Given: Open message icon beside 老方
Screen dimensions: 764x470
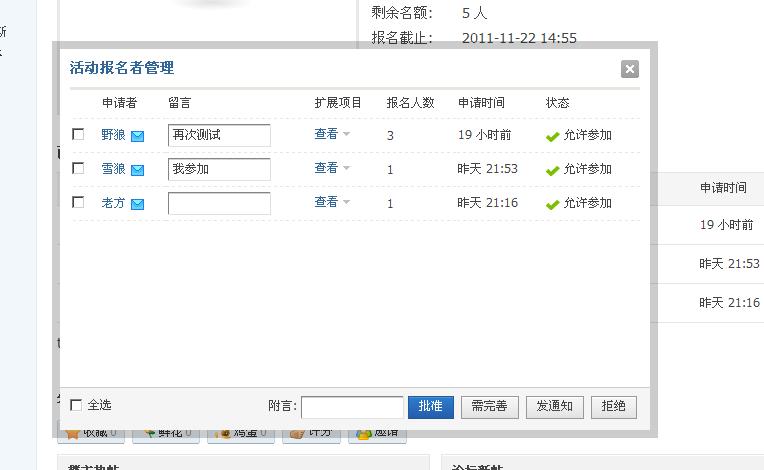Looking at the screenshot, I should click(137, 204).
